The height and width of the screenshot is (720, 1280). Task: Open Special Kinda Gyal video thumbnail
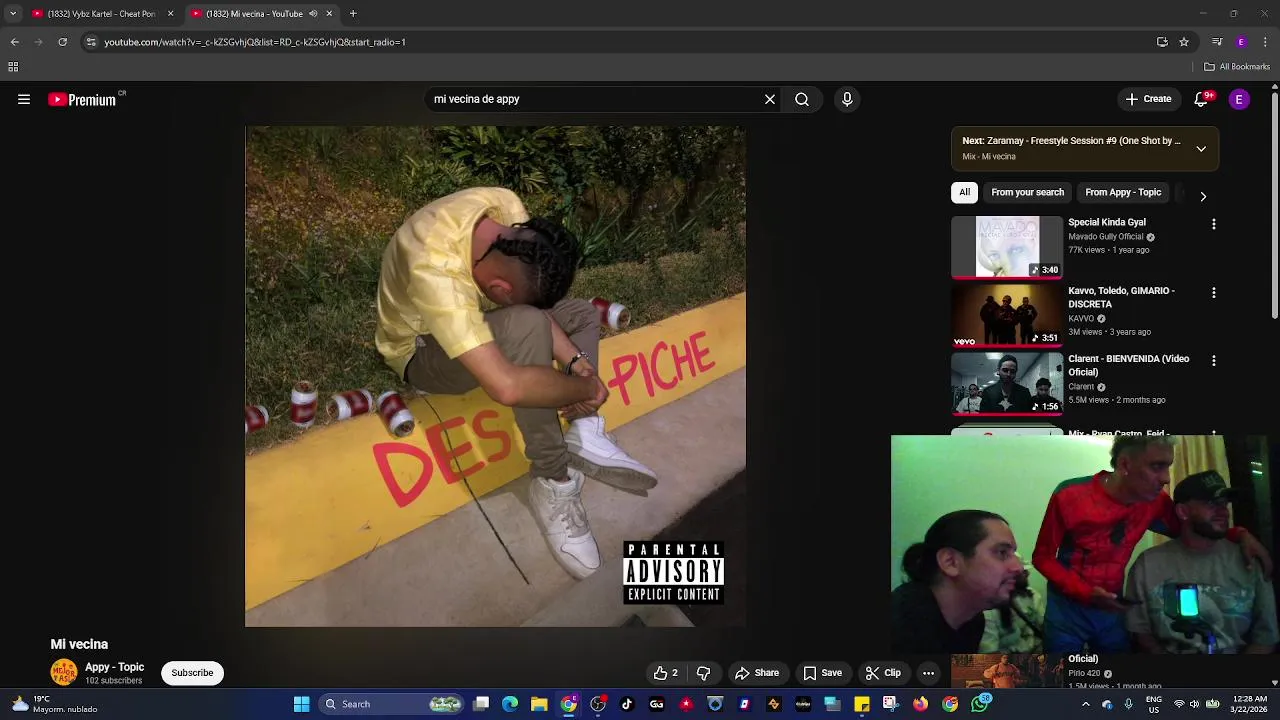tap(1007, 247)
